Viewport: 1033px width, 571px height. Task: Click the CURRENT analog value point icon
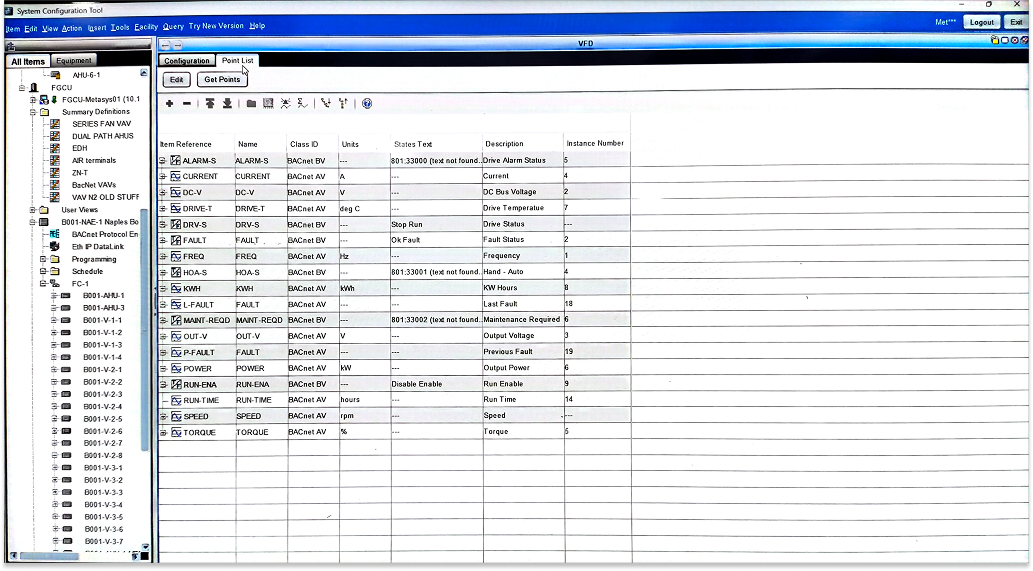click(x=175, y=177)
